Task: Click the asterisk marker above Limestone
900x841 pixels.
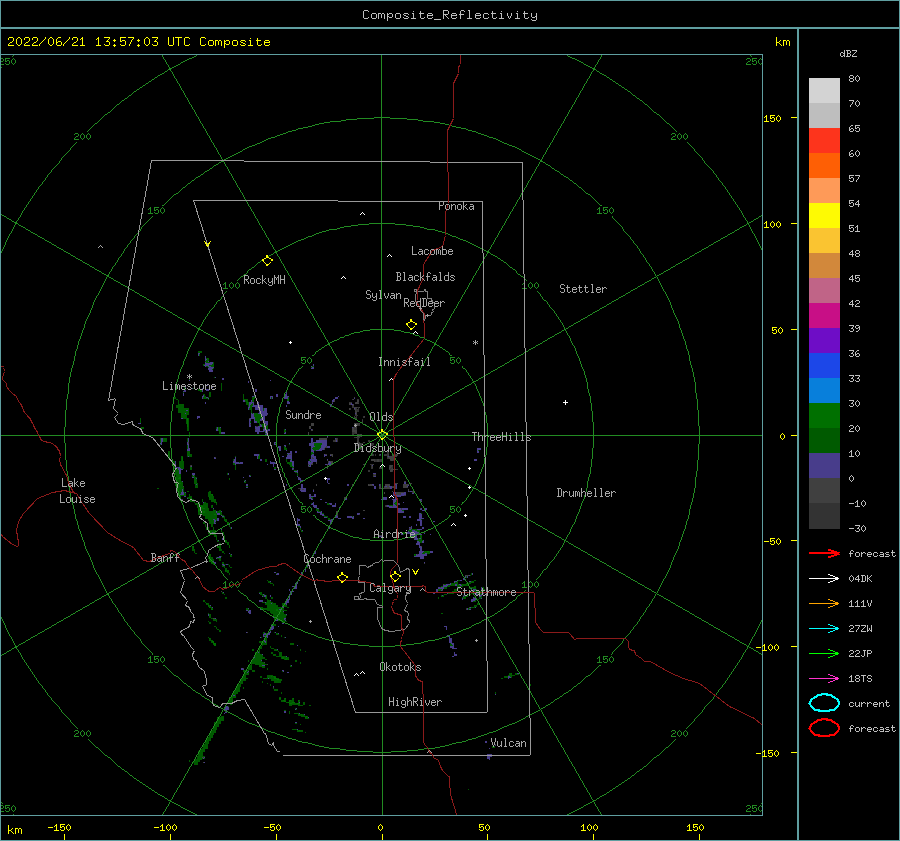Action: (x=189, y=377)
